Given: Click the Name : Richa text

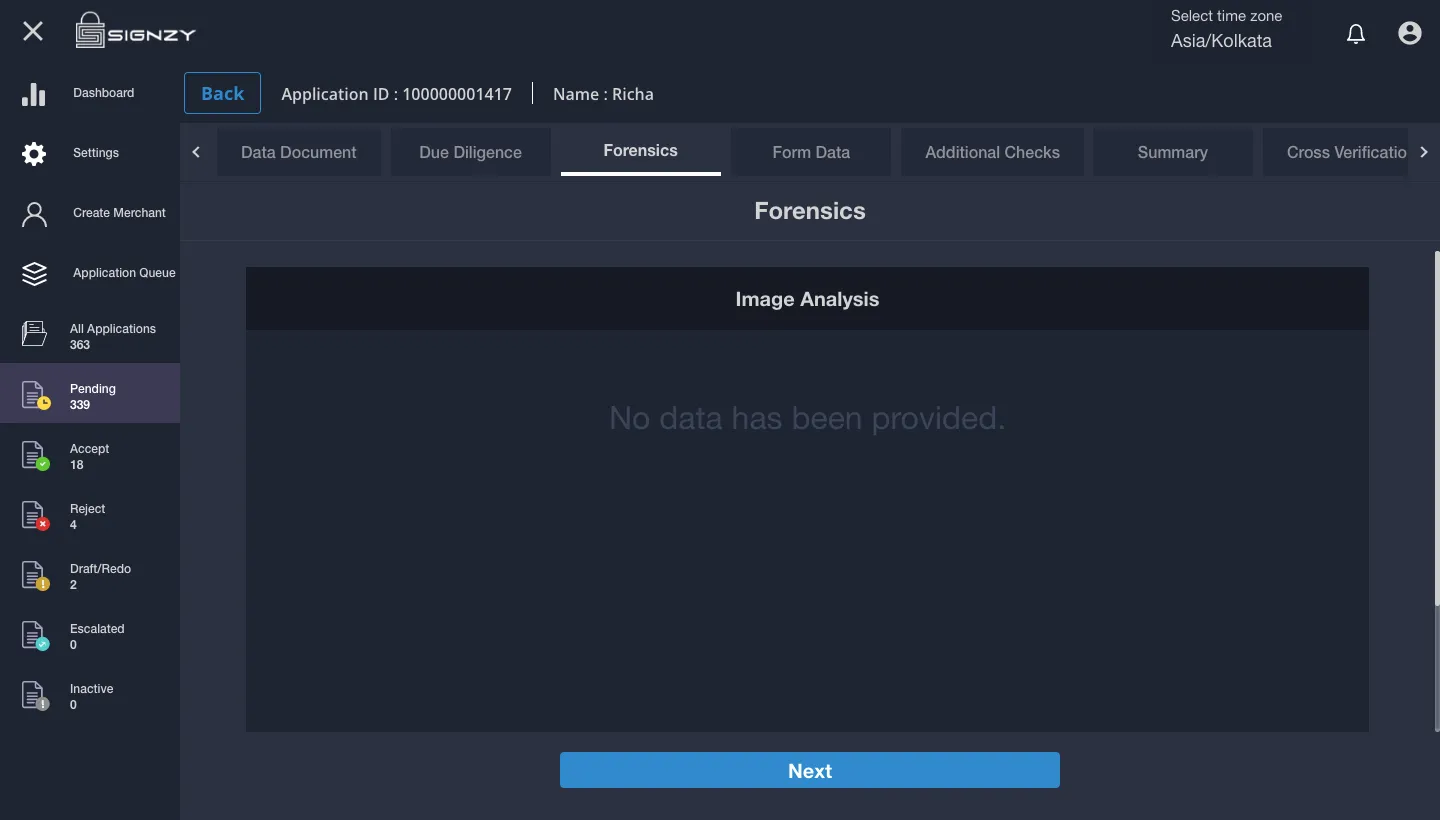Looking at the screenshot, I should (x=603, y=94).
